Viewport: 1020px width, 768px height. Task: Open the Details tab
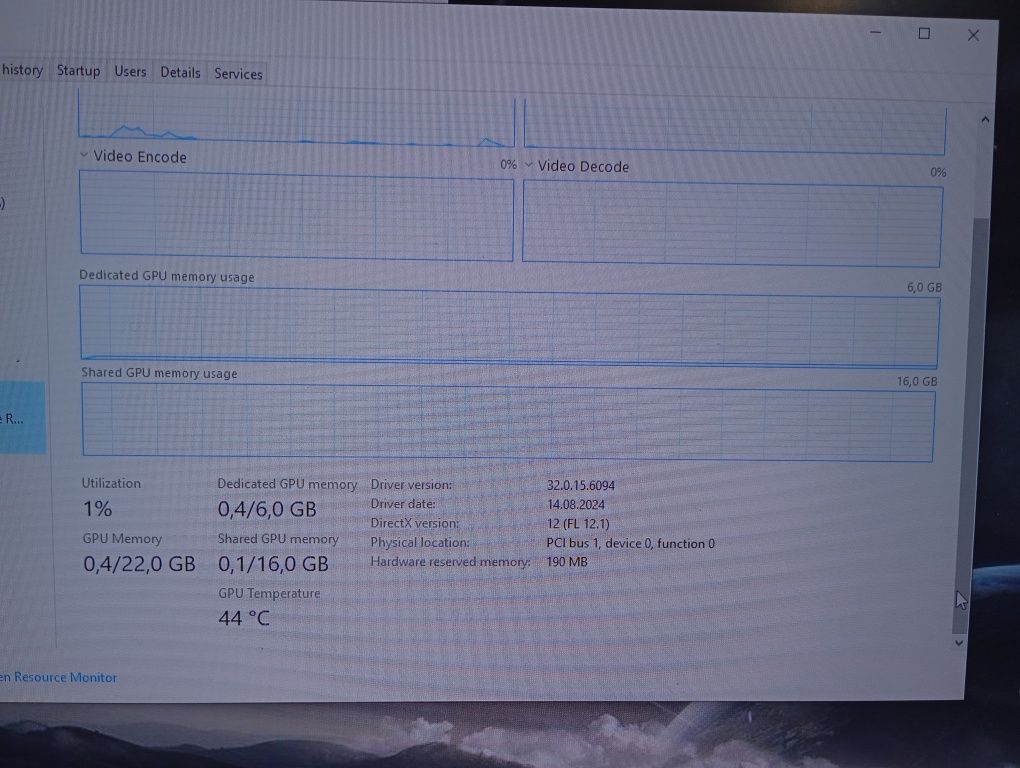180,72
